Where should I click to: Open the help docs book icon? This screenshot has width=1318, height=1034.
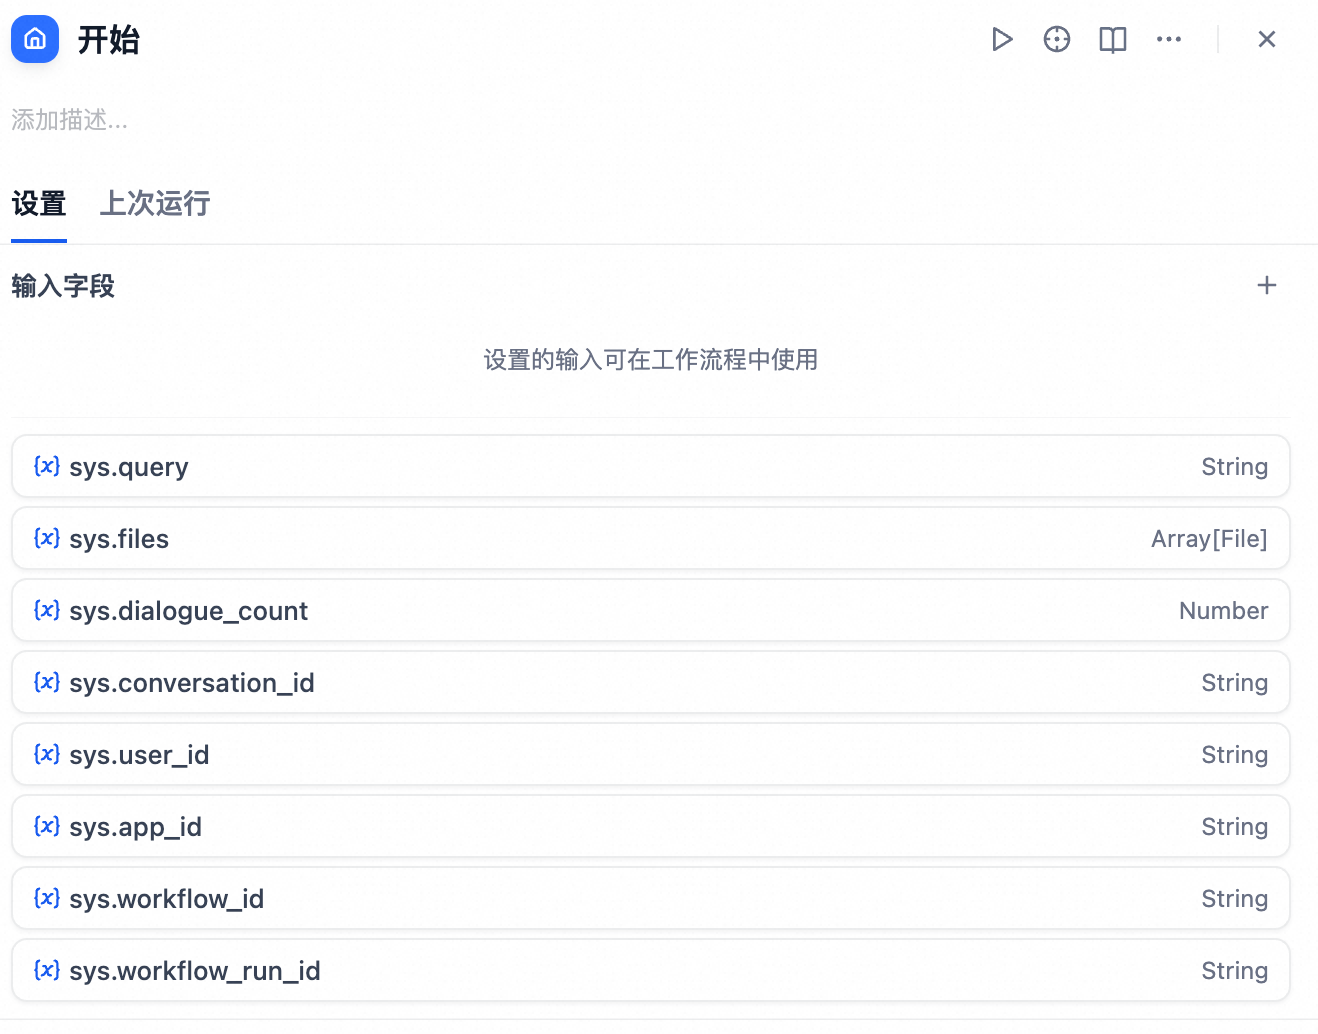[x=1113, y=39]
